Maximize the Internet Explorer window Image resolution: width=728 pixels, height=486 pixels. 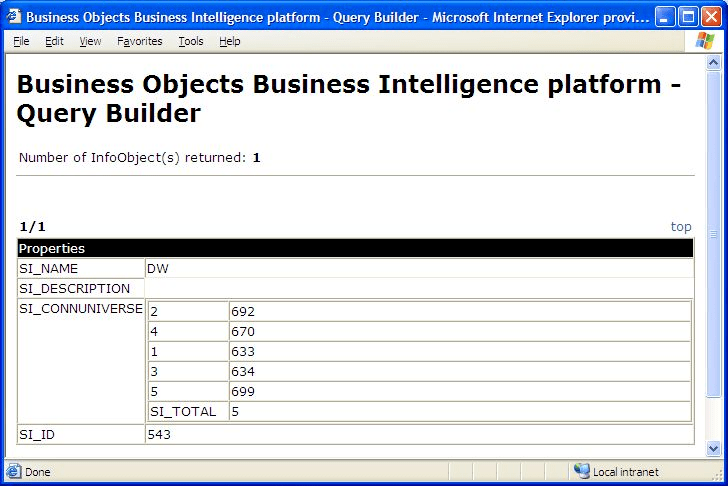[x=688, y=17]
